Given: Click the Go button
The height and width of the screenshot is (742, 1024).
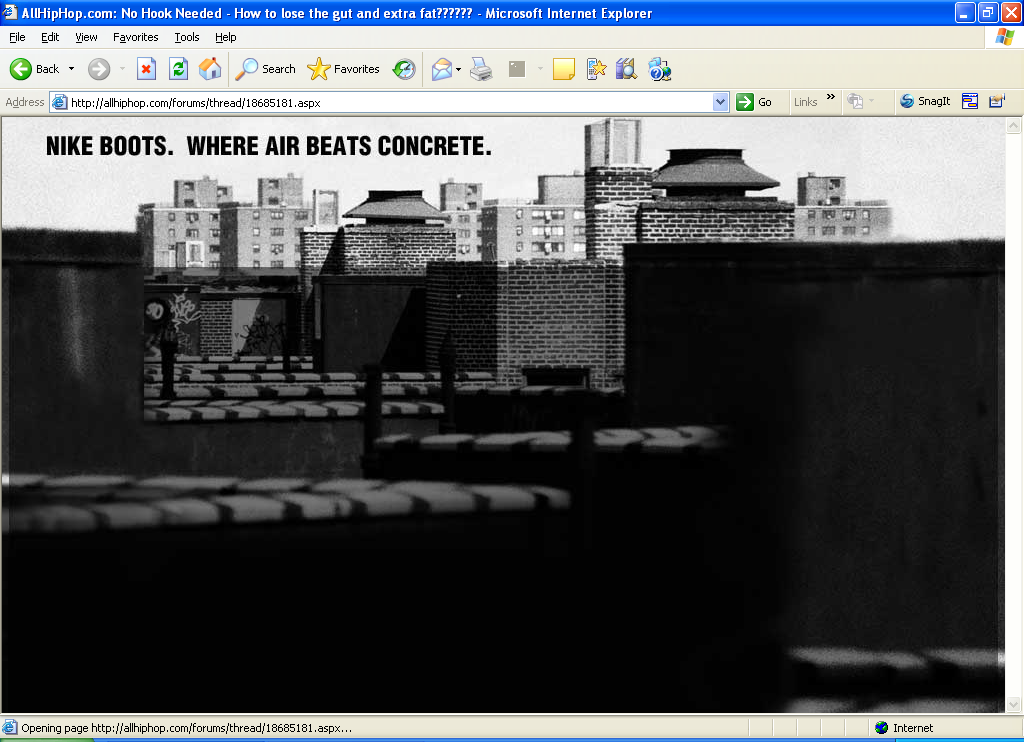Looking at the screenshot, I should (754, 102).
